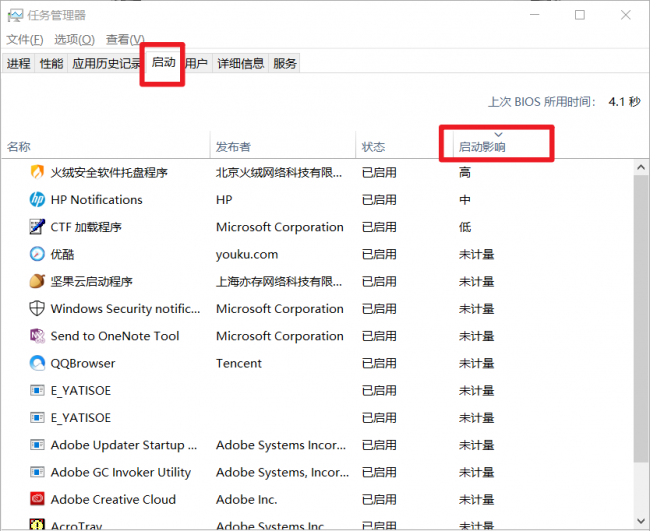Click the 低 startup impact value
Image resolution: width=650 pixels, height=531 pixels.
465,227
